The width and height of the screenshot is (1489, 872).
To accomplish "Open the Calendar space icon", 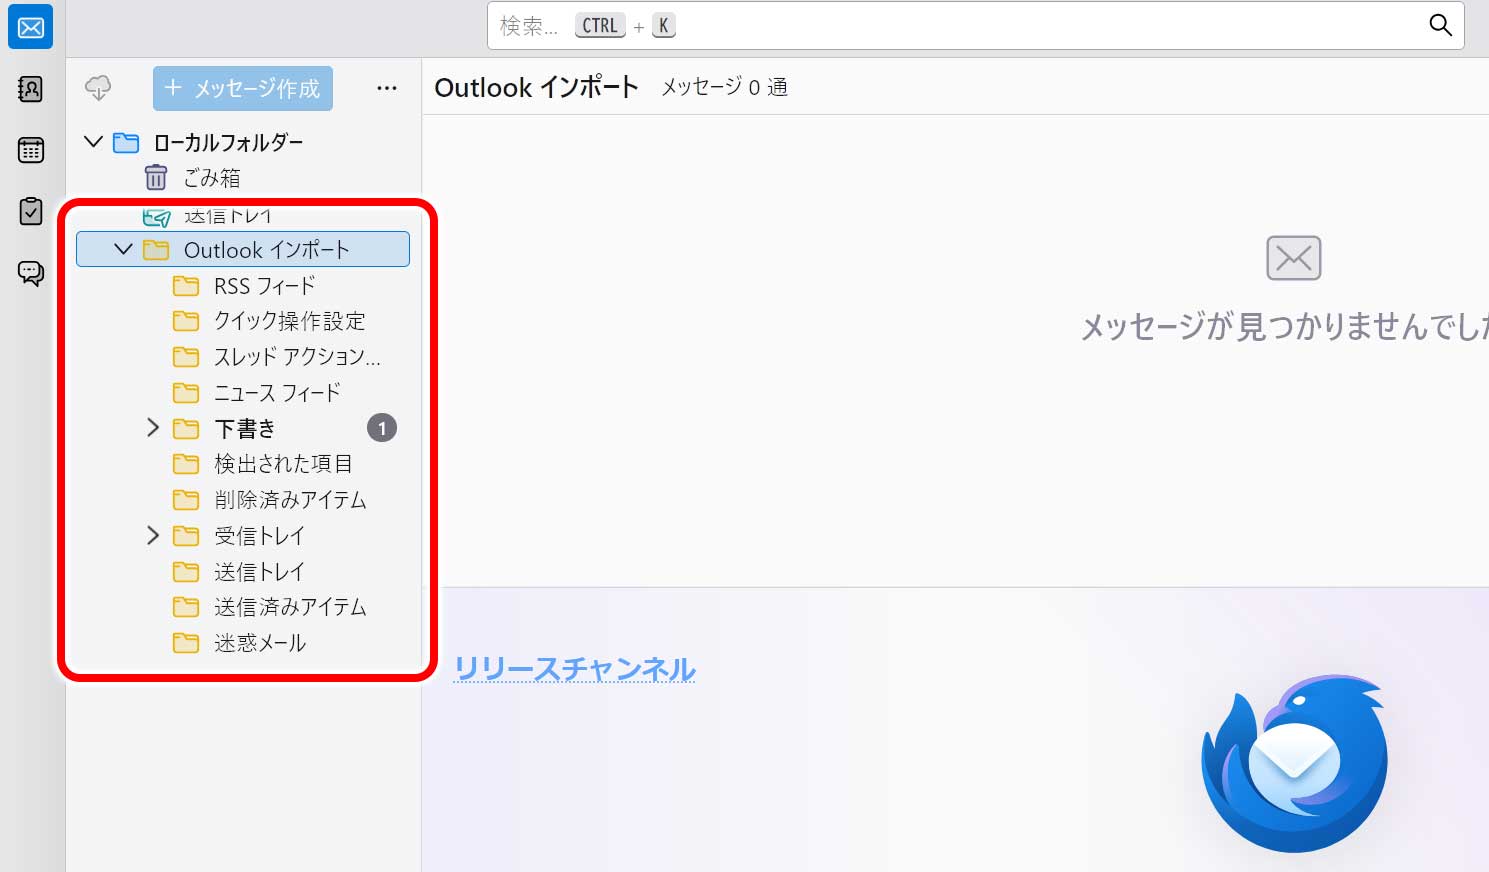I will 30,150.
